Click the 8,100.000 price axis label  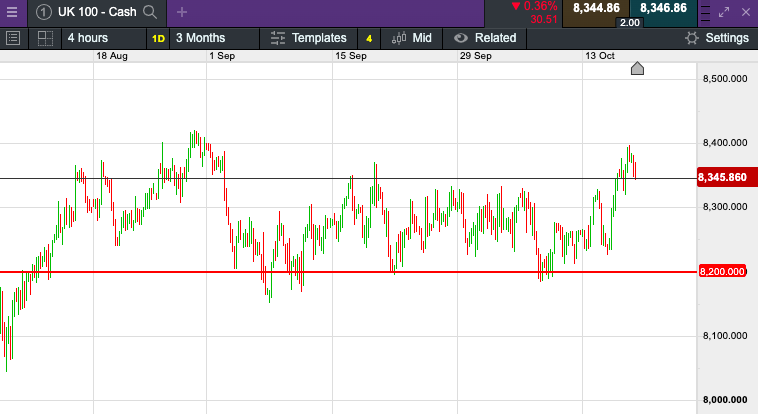pos(725,336)
